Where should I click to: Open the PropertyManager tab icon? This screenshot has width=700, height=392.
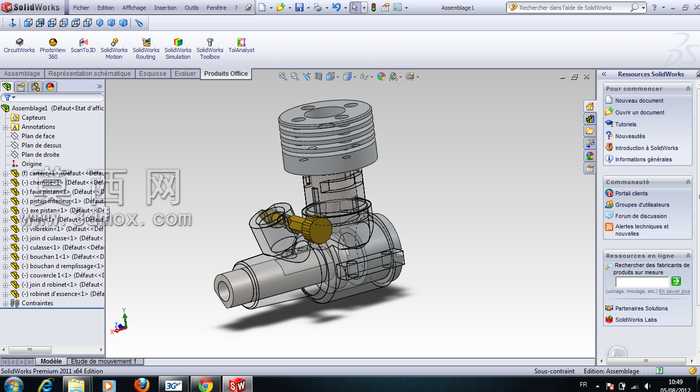21,87
